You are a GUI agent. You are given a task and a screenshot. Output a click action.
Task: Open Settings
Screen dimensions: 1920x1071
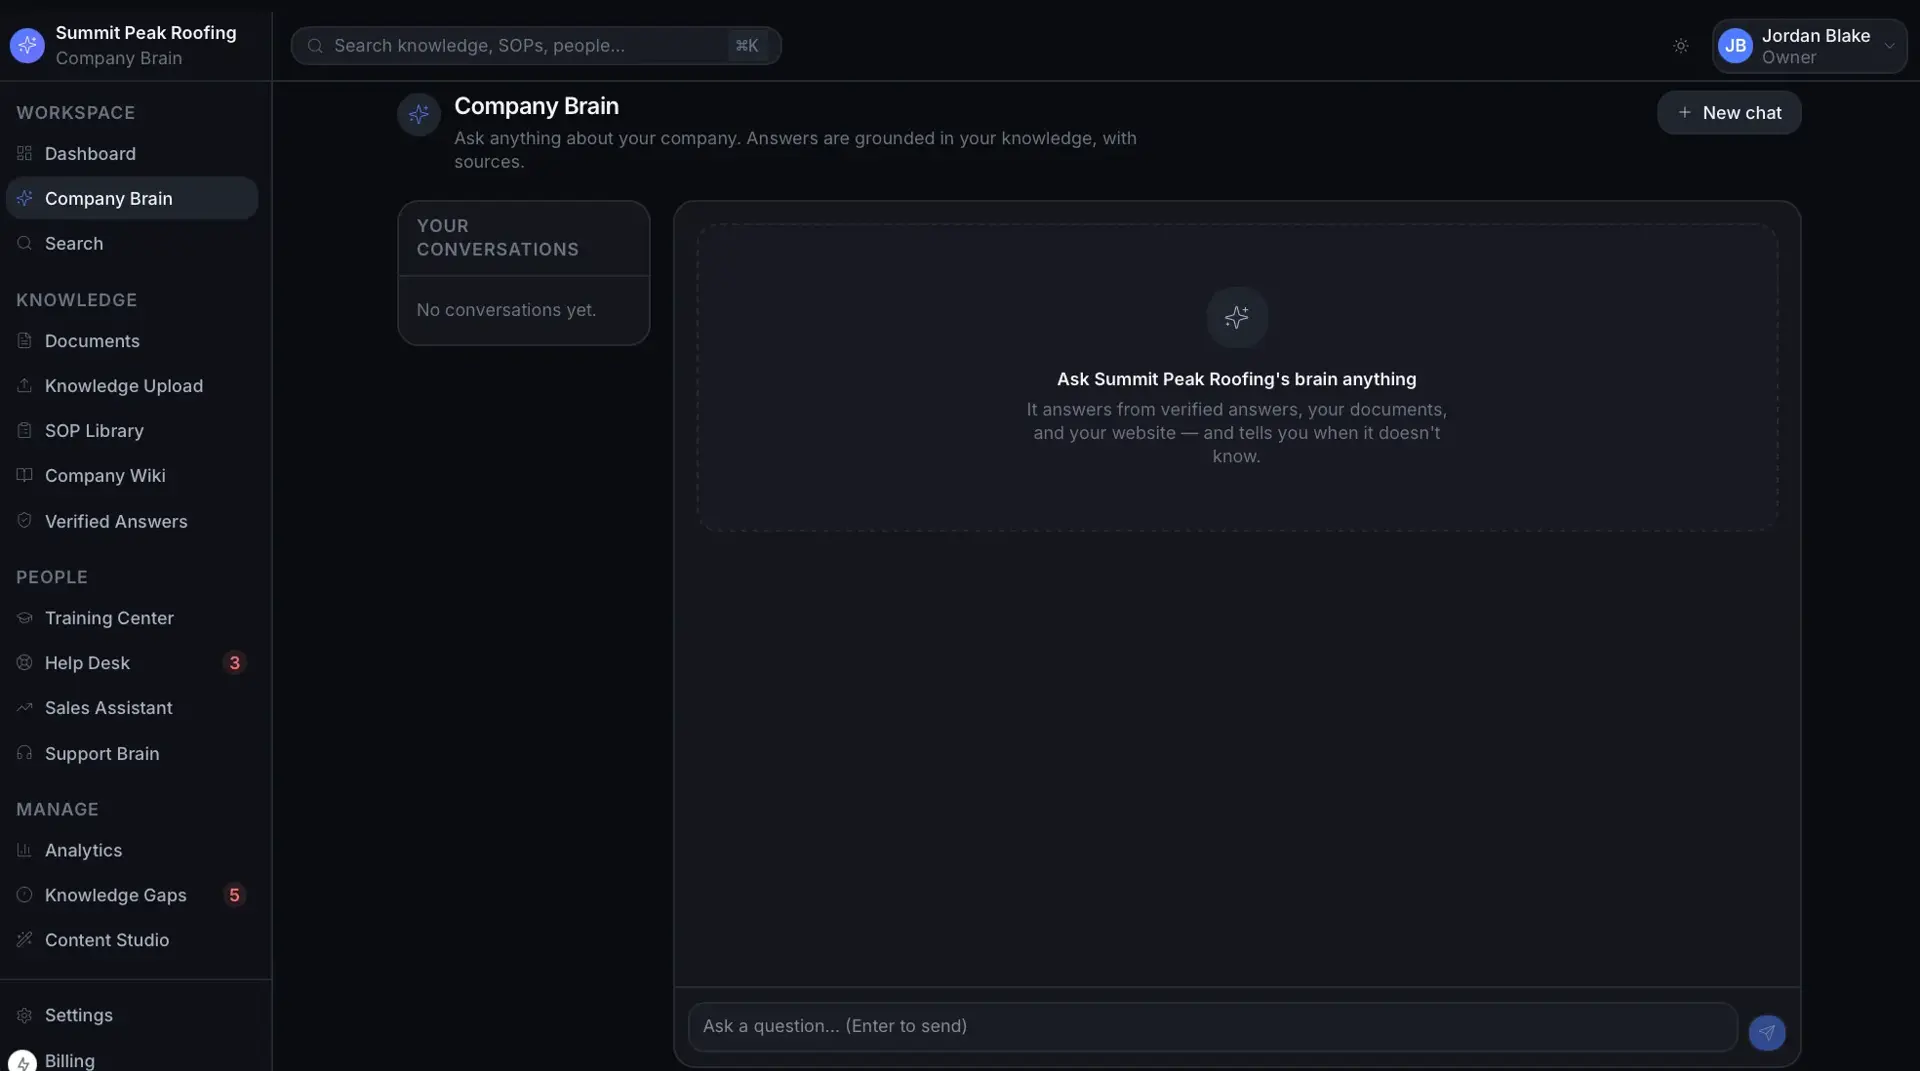click(x=132, y=1015)
